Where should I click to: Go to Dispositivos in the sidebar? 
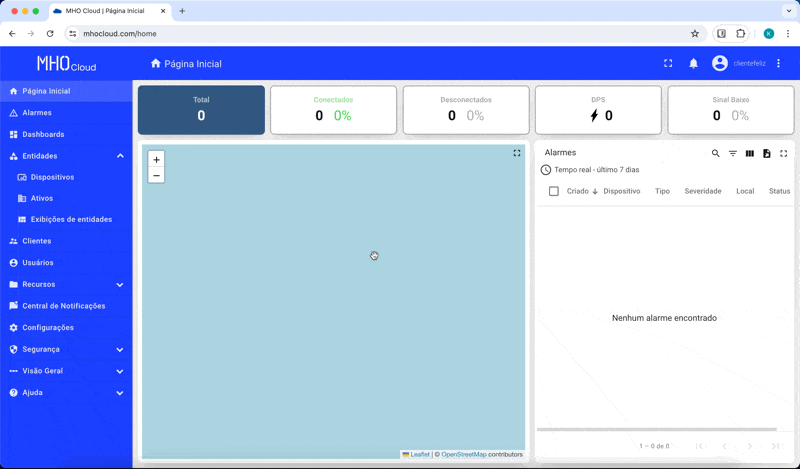tap(52, 177)
